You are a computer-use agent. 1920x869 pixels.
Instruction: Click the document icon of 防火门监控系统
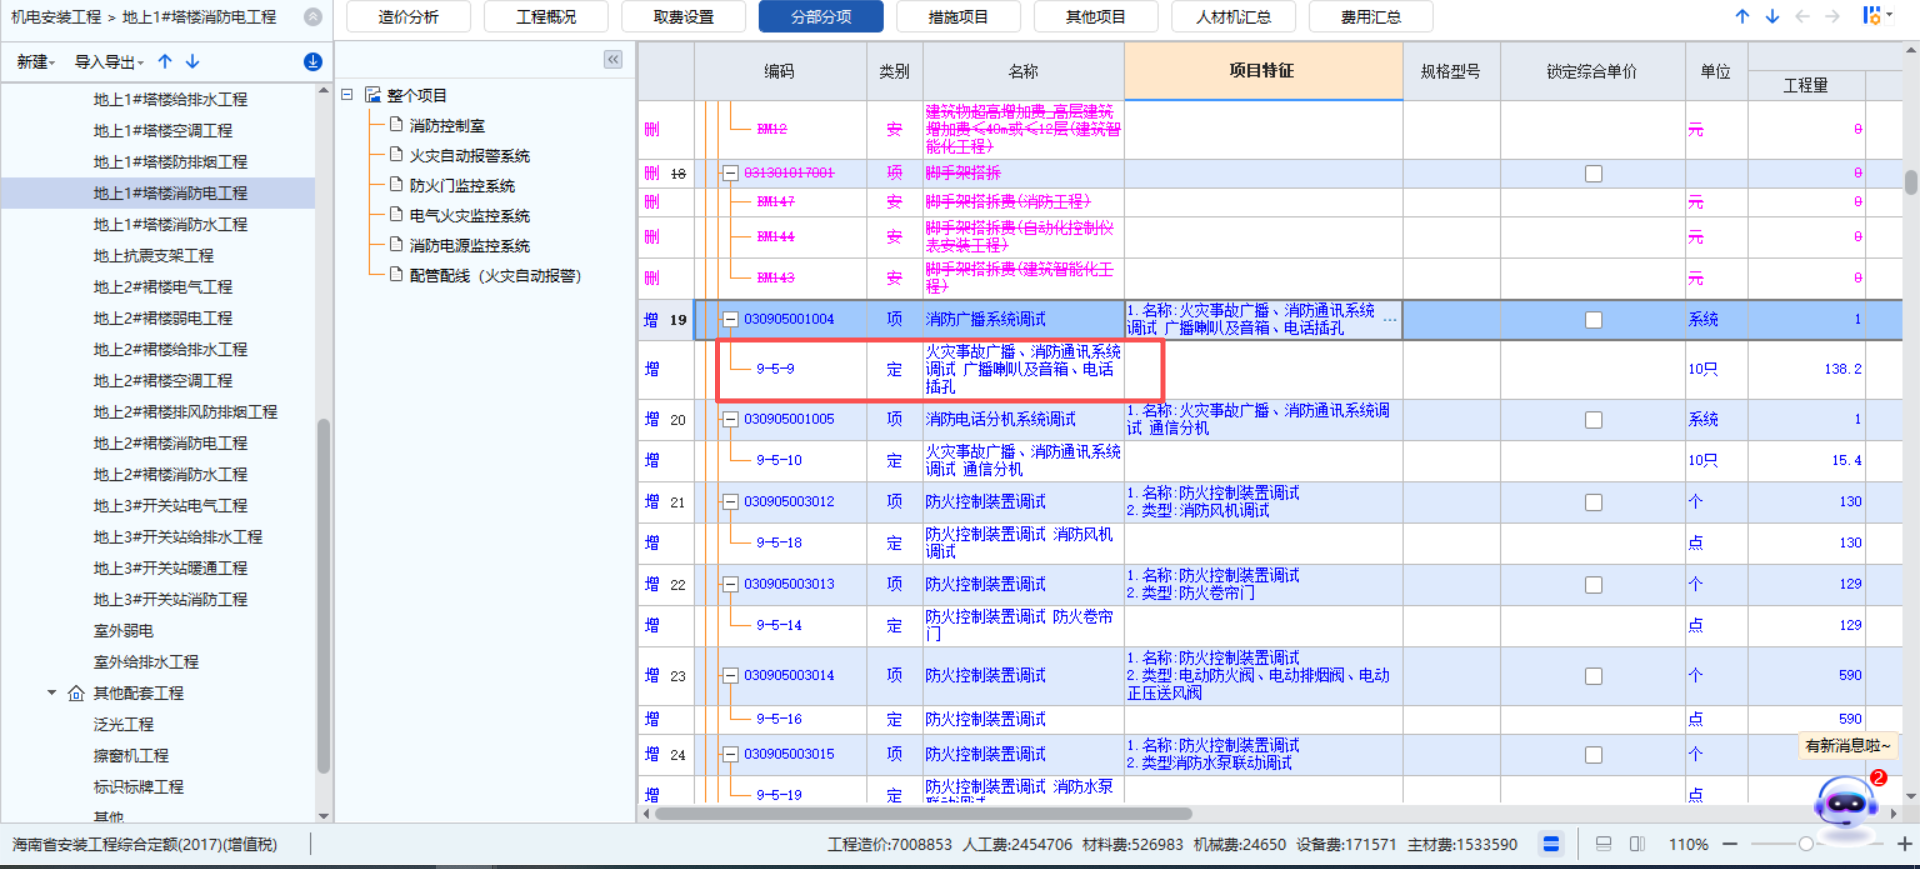point(396,185)
